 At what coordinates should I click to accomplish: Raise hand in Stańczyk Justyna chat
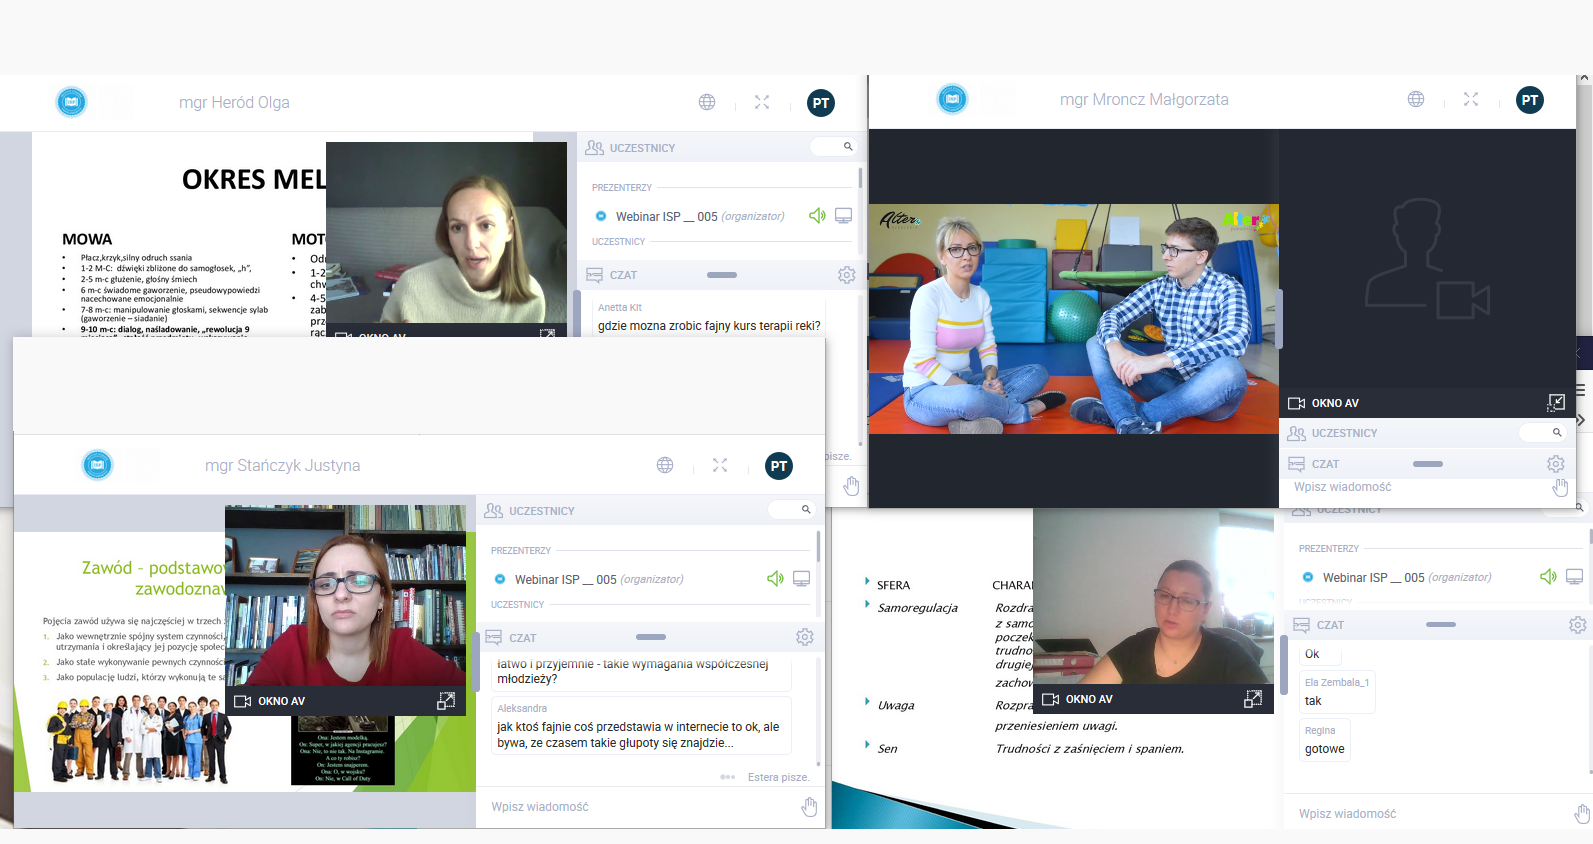[x=809, y=807]
